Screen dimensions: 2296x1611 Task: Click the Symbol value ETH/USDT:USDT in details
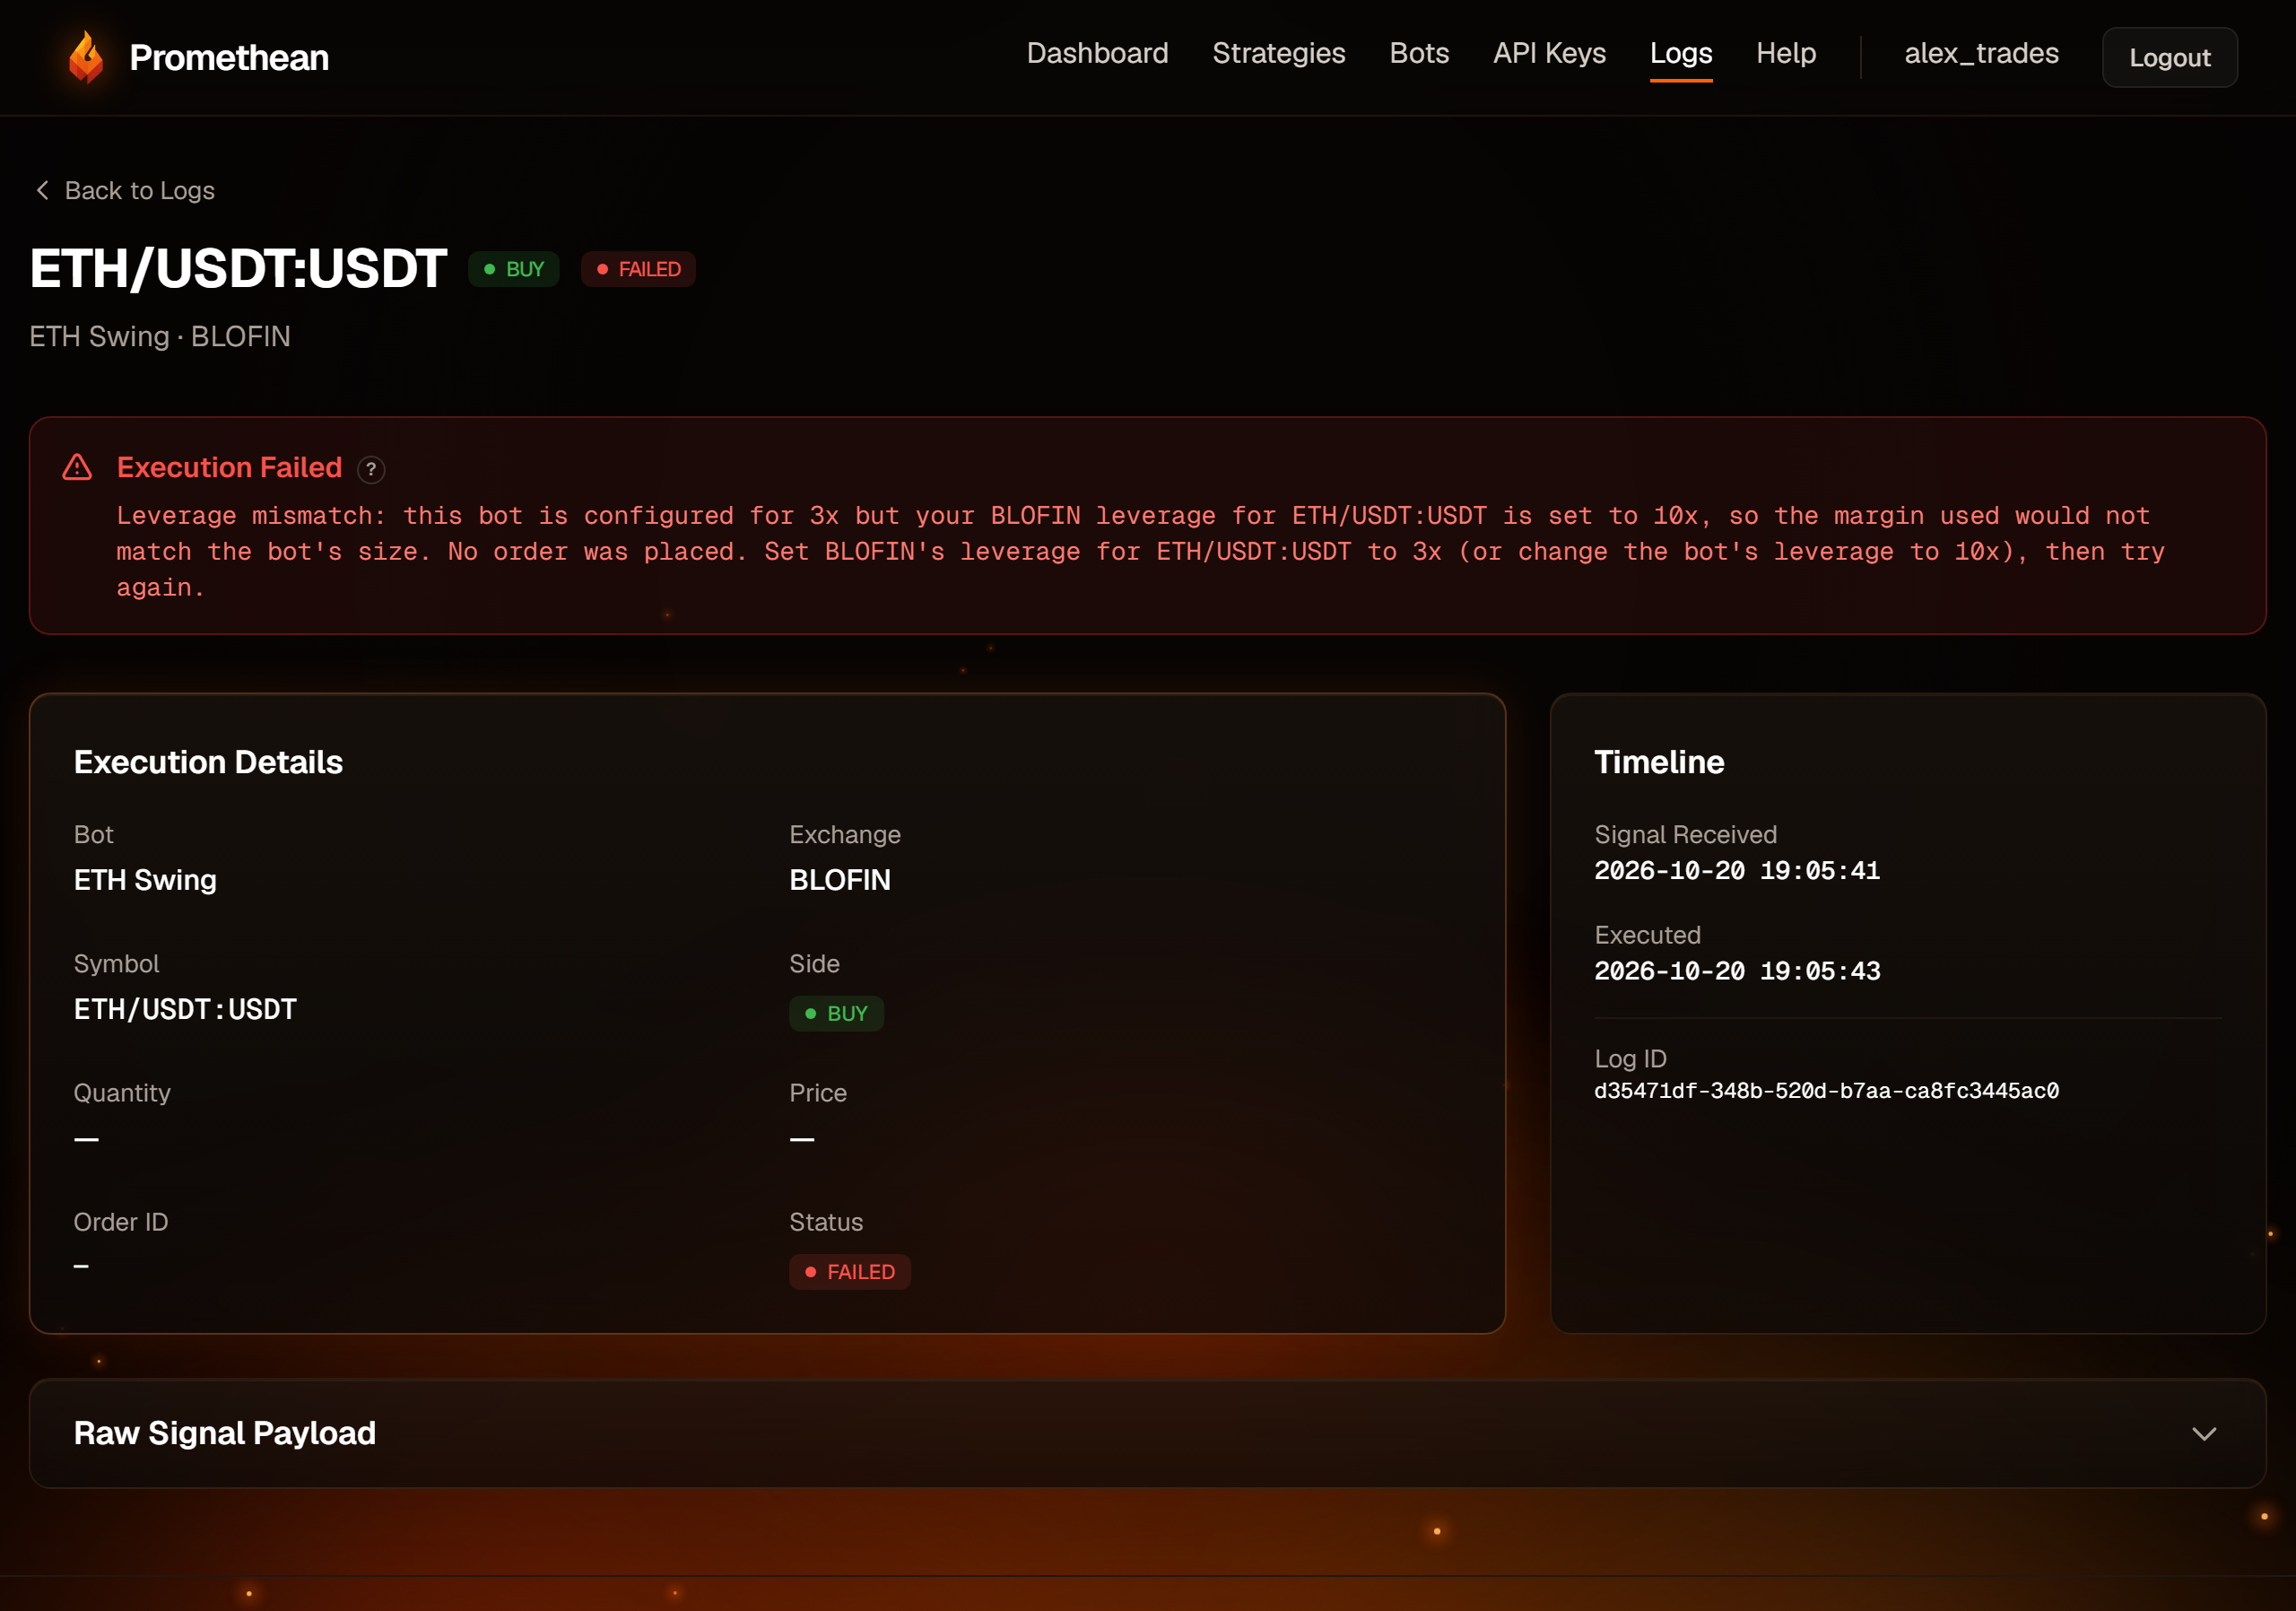[x=185, y=1009]
